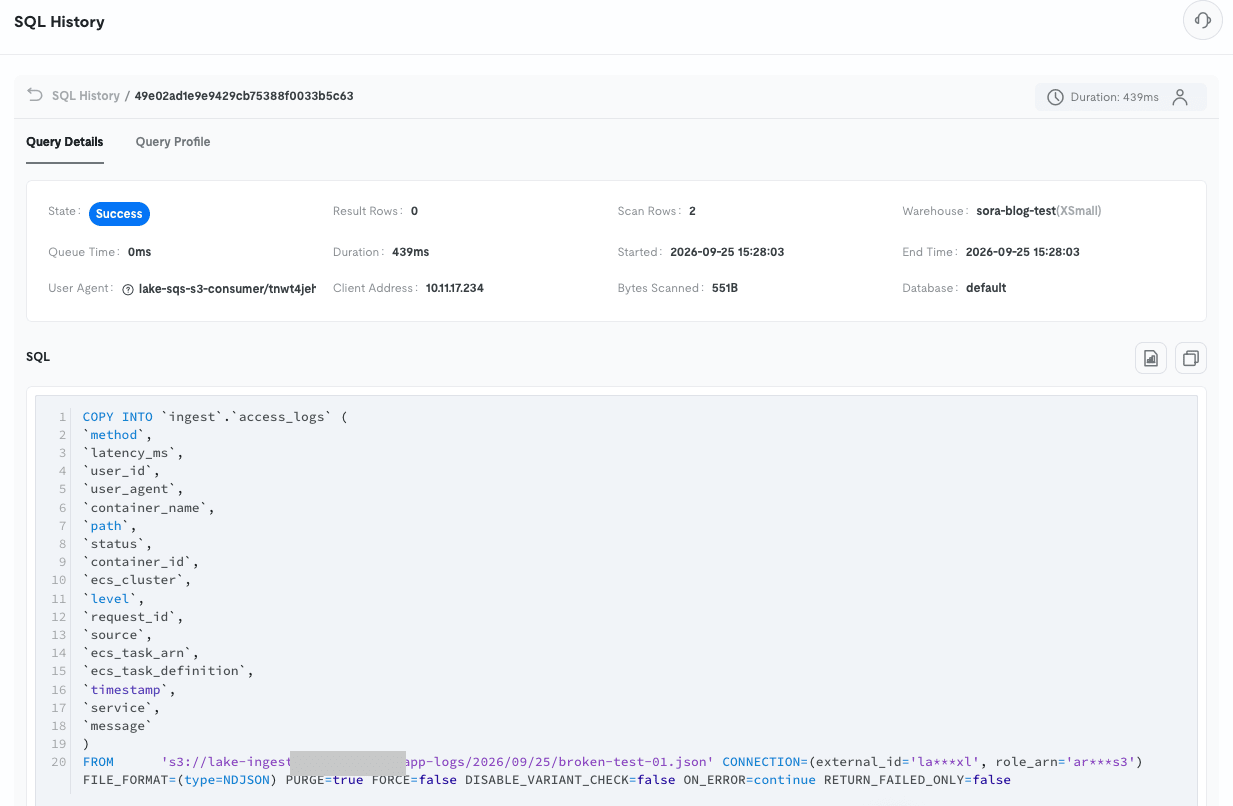Open the SQL chart report icon
1233x806 pixels.
(x=1151, y=358)
